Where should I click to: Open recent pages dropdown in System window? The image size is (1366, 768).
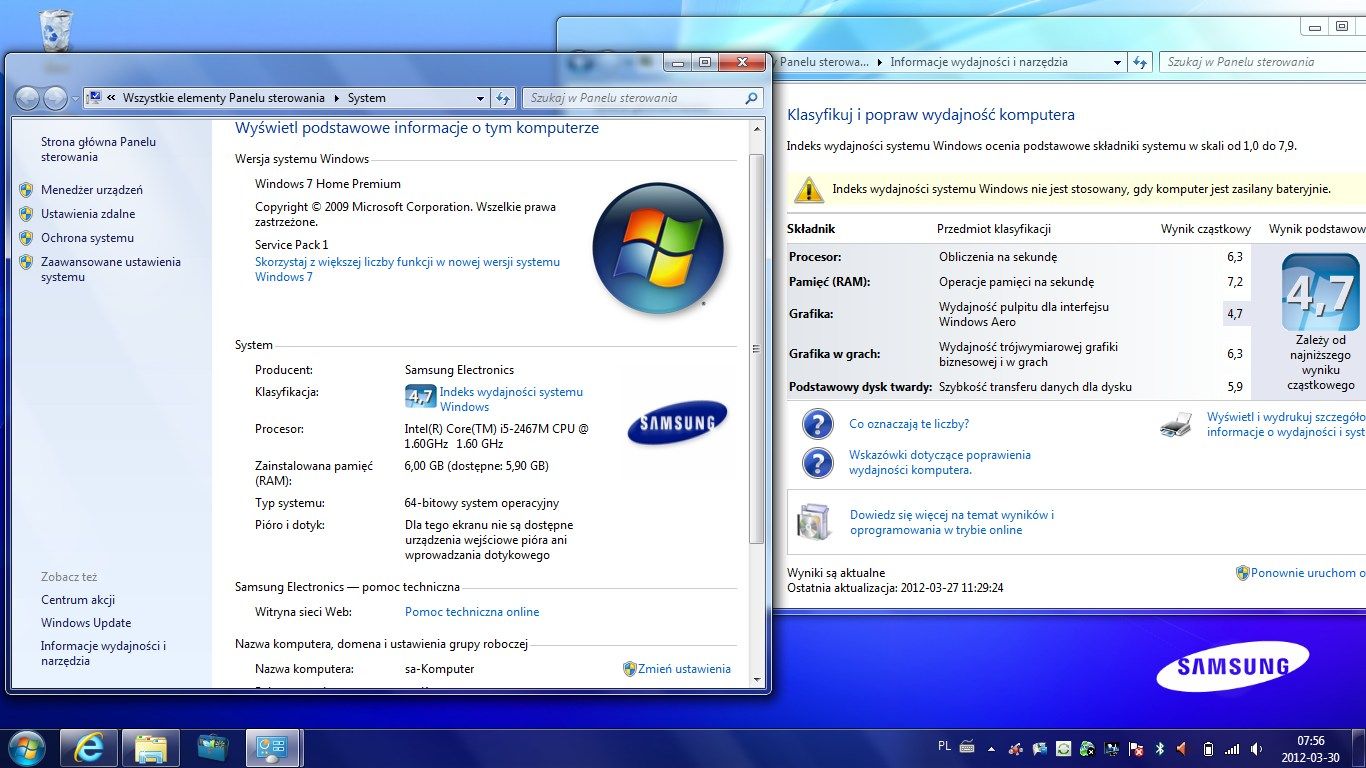[75, 98]
